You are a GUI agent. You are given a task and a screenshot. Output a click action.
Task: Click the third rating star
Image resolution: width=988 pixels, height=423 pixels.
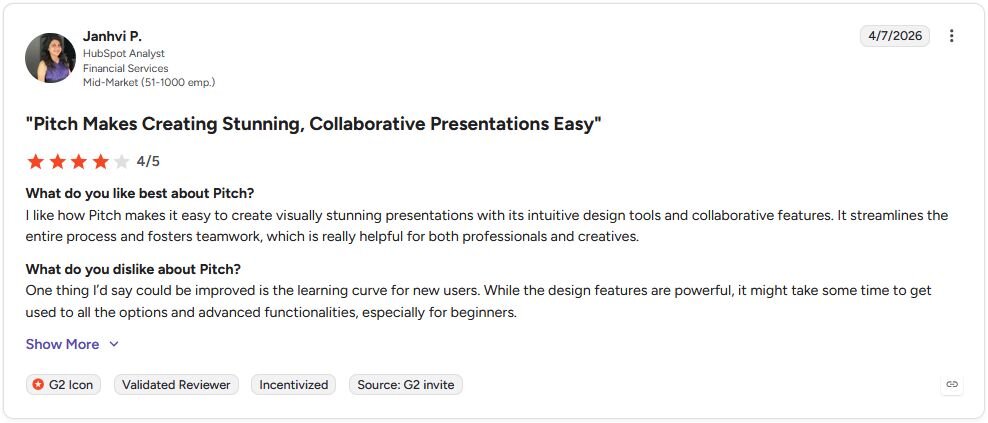tap(79, 162)
